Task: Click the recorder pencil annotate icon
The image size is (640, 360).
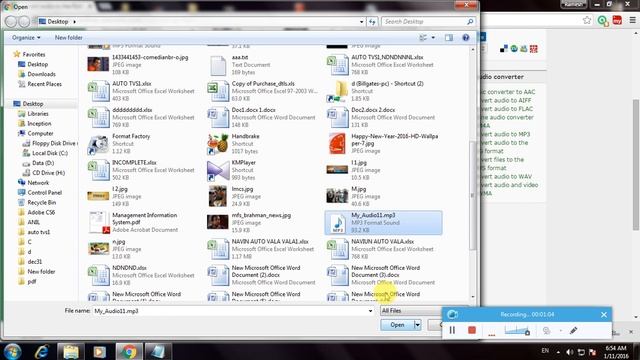Action: click(573, 330)
